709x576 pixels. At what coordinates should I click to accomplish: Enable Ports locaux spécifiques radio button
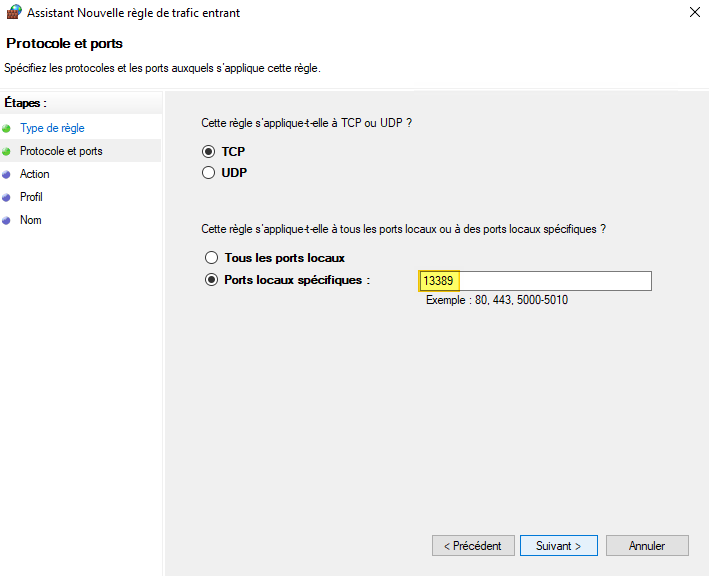(x=211, y=280)
